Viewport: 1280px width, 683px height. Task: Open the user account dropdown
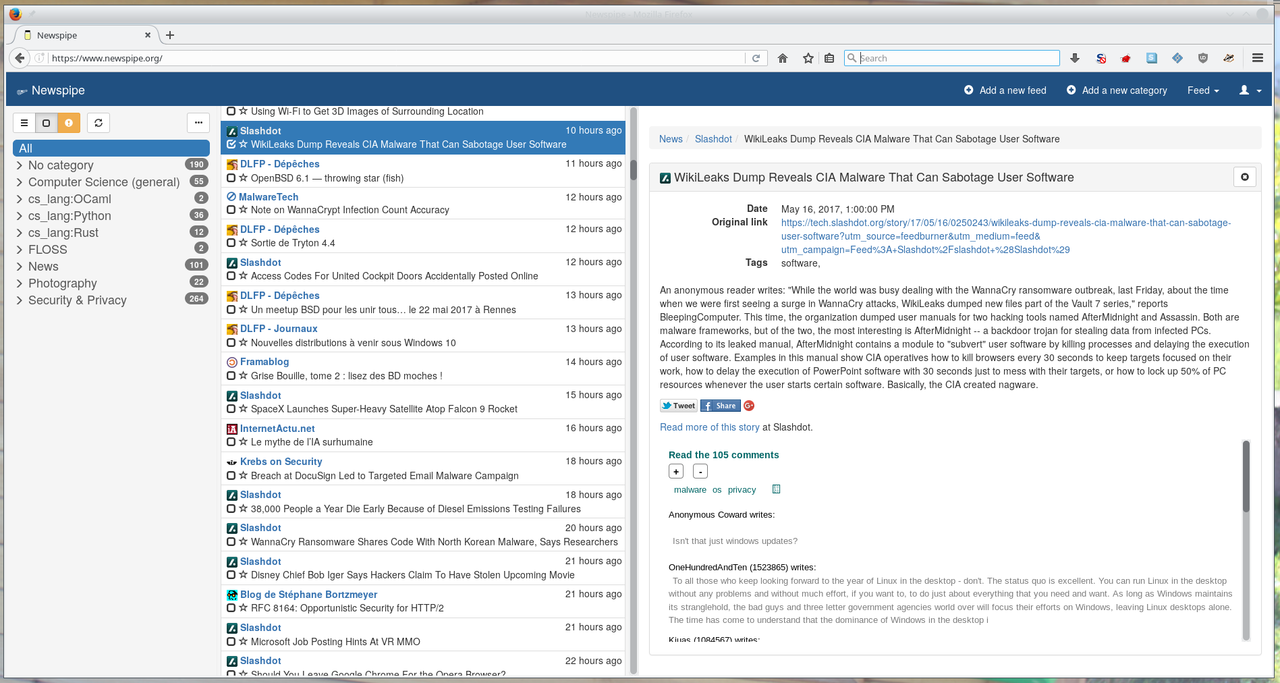[1250, 90]
